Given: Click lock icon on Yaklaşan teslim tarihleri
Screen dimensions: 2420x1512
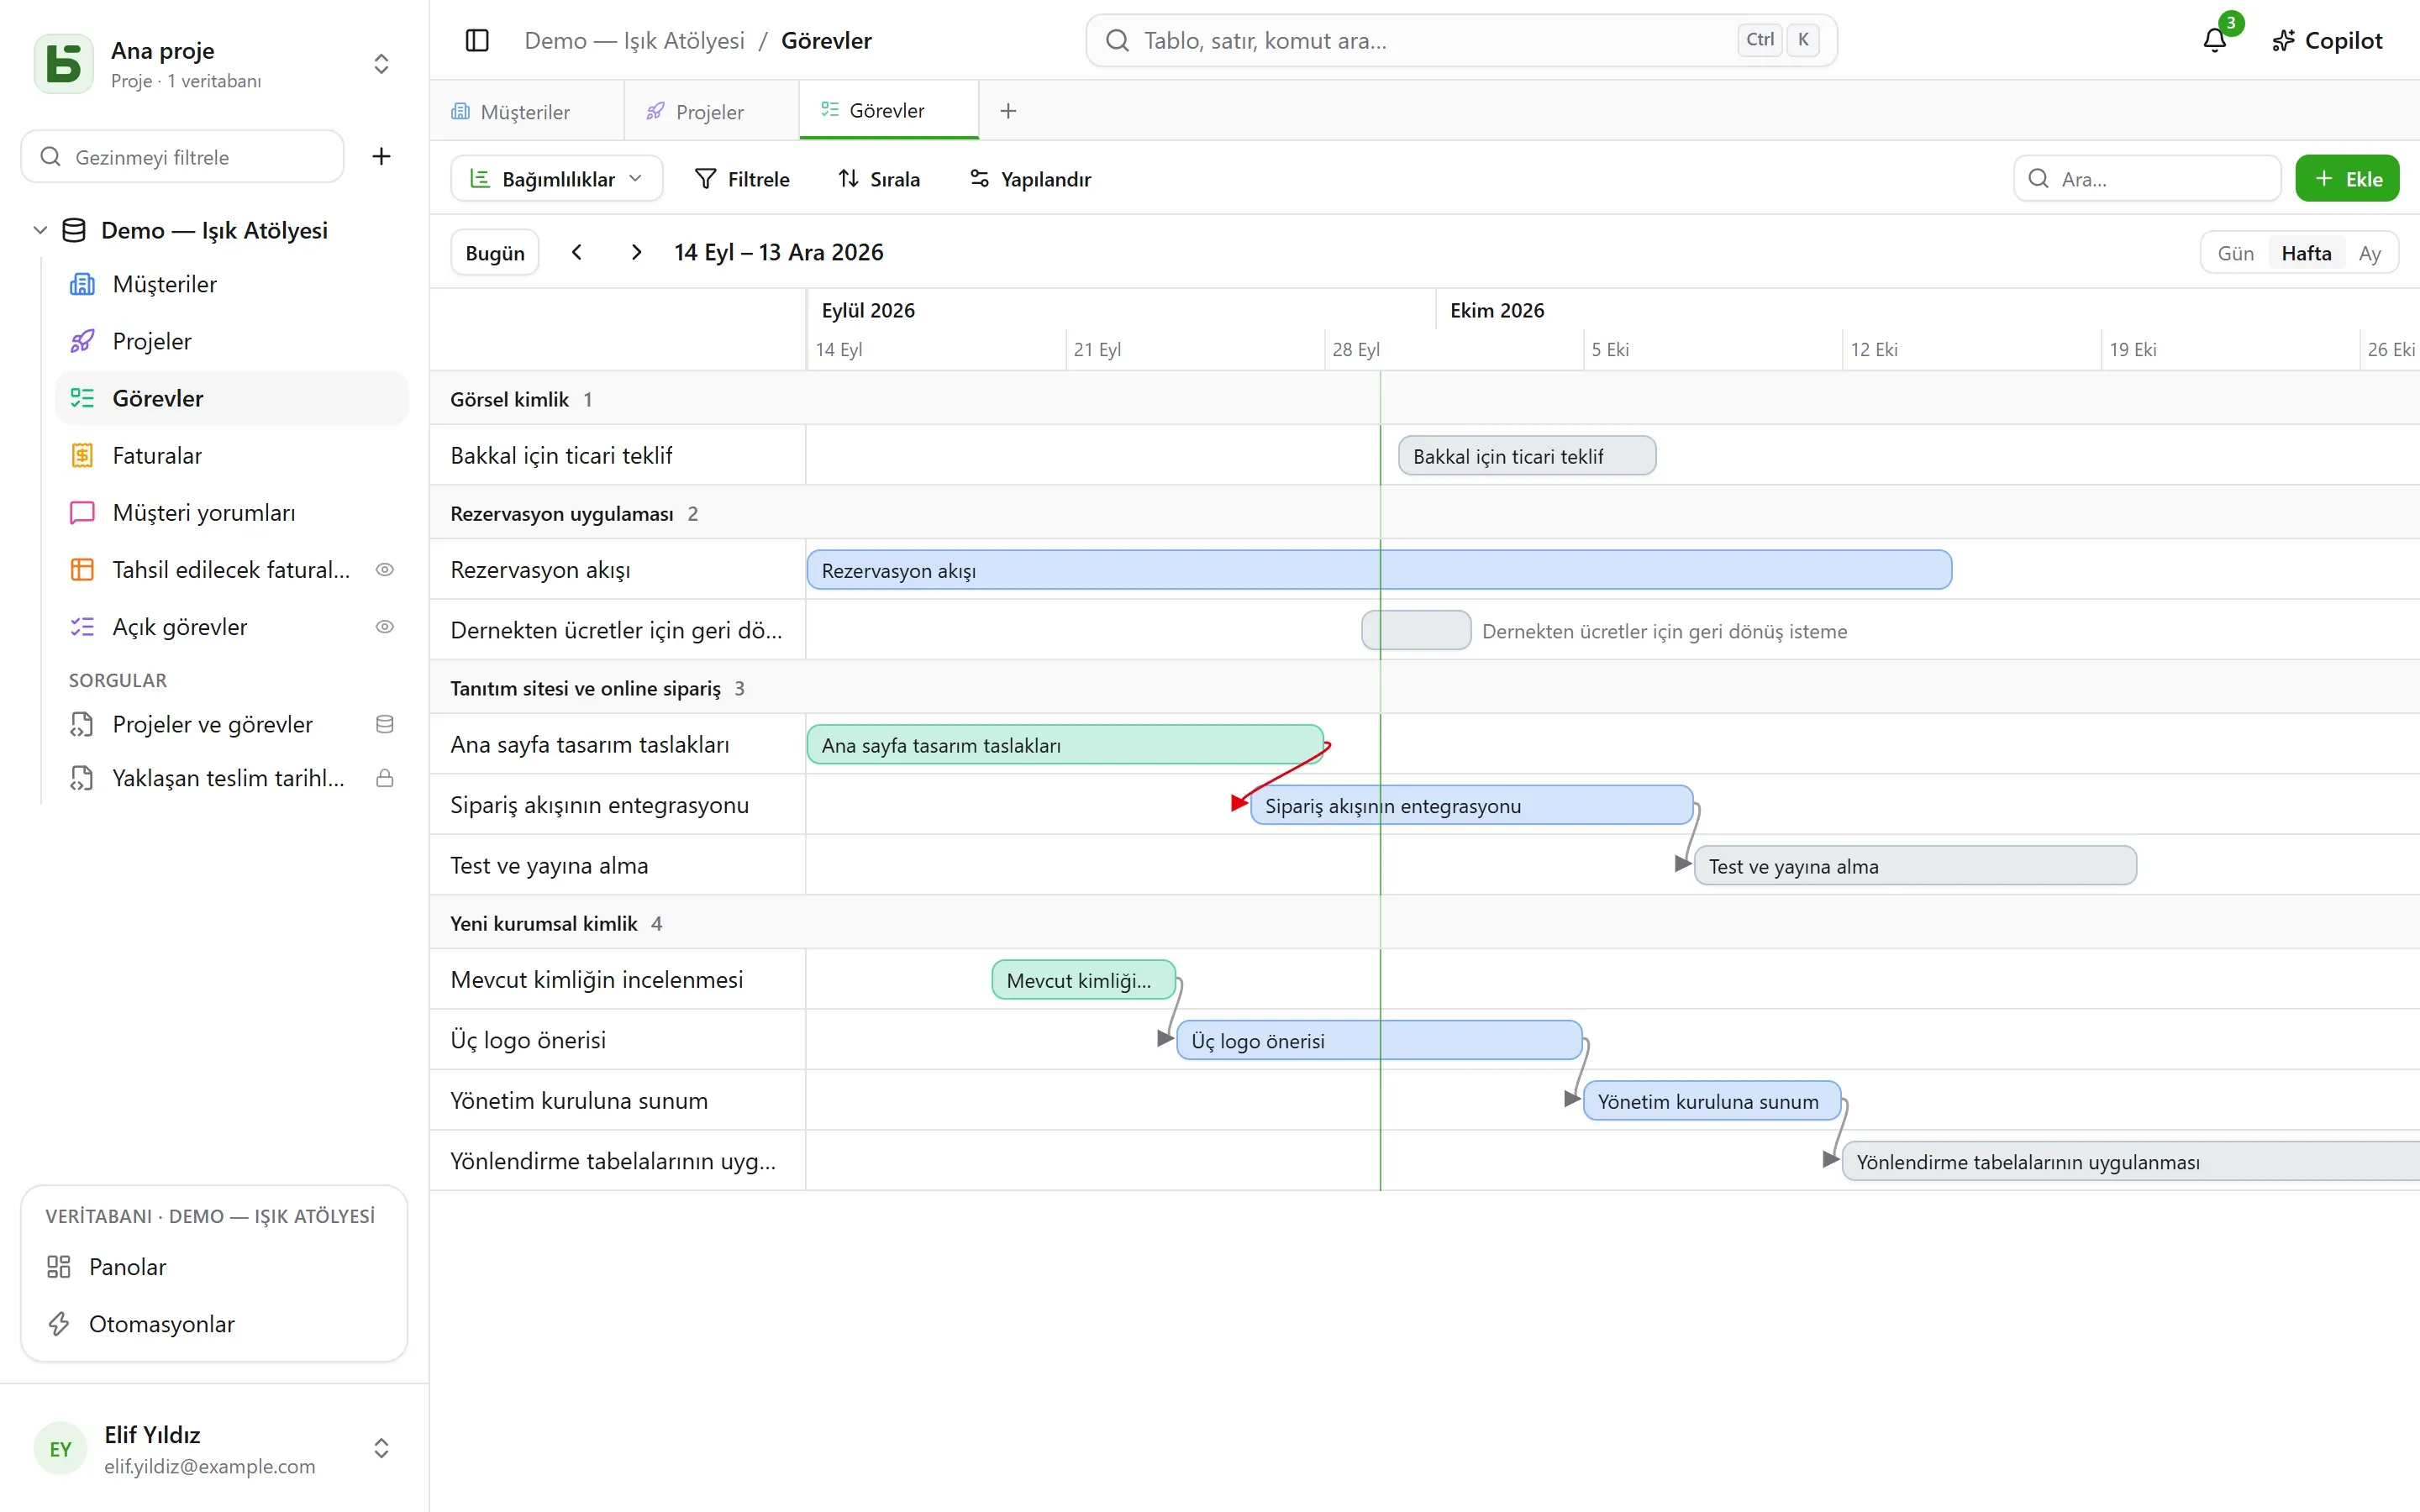Looking at the screenshot, I should pyautogui.click(x=384, y=778).
